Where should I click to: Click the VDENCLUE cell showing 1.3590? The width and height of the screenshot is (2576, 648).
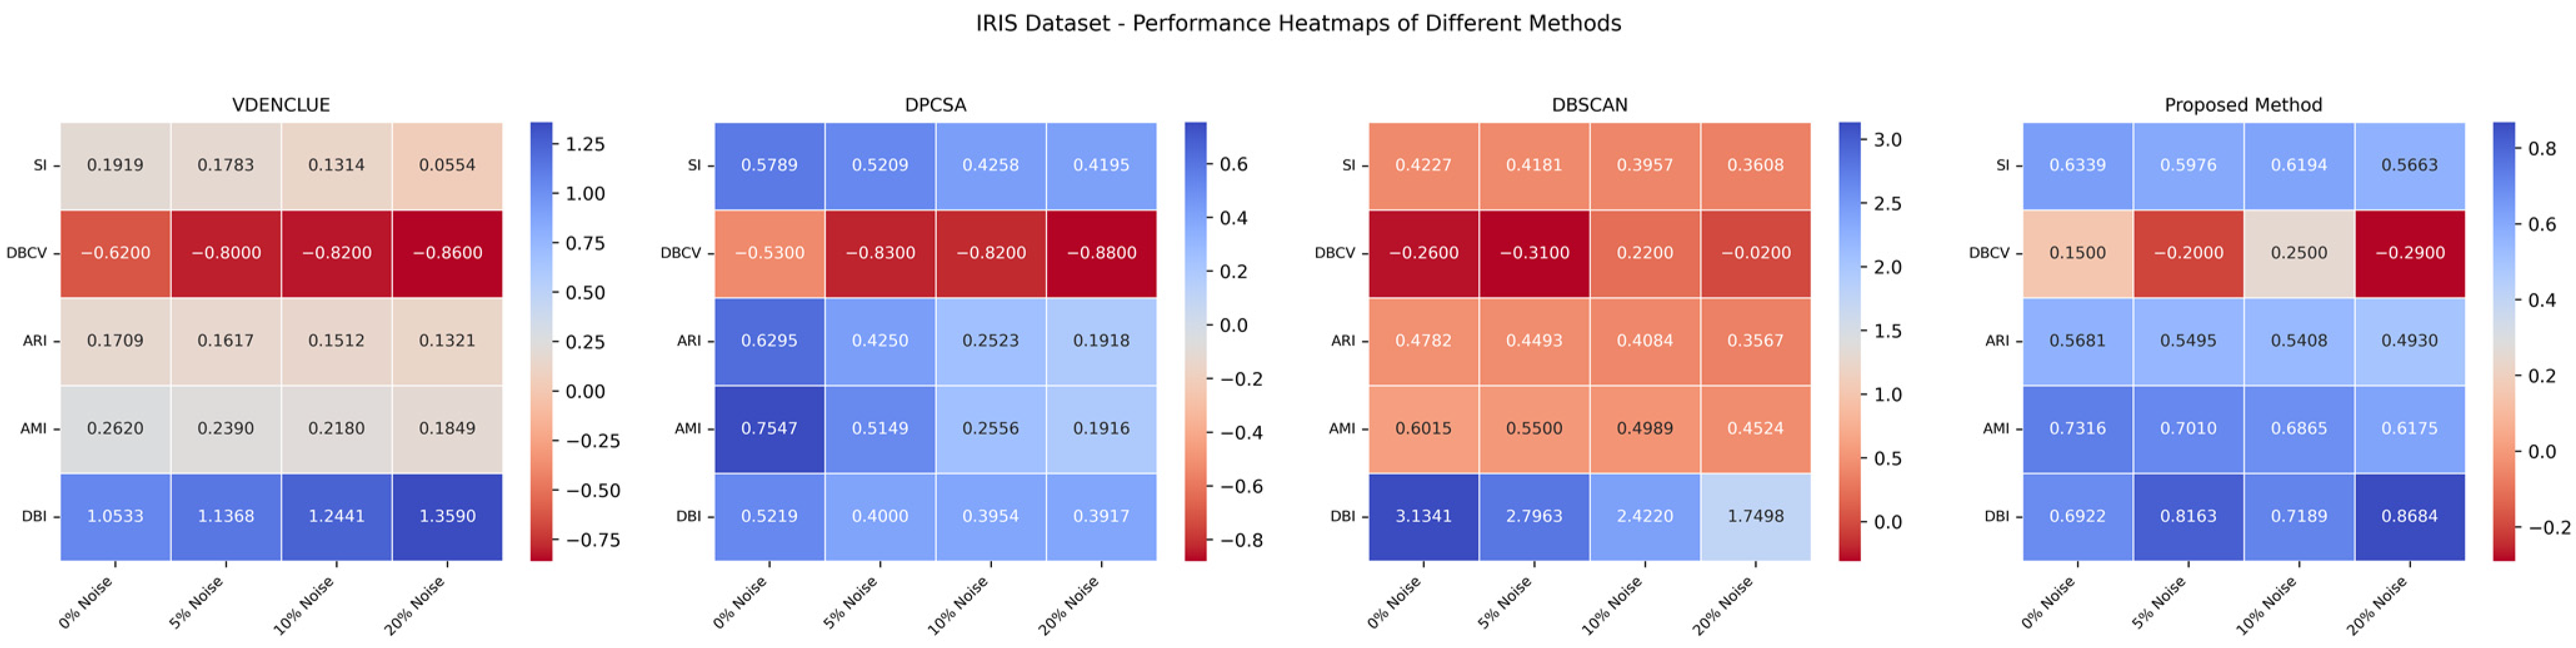(x=447, y=516)
